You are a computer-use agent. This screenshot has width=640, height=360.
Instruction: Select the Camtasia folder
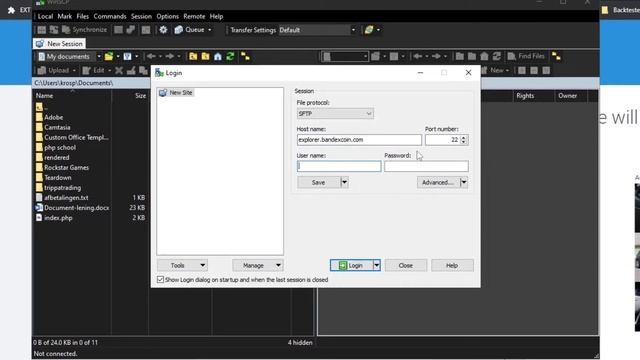(x=57, y=127)
